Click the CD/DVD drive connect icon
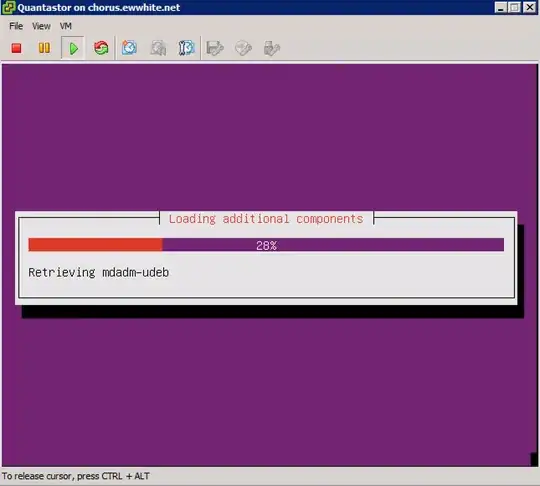This screenshot has width=540, height=486. (x=243, y=48)
